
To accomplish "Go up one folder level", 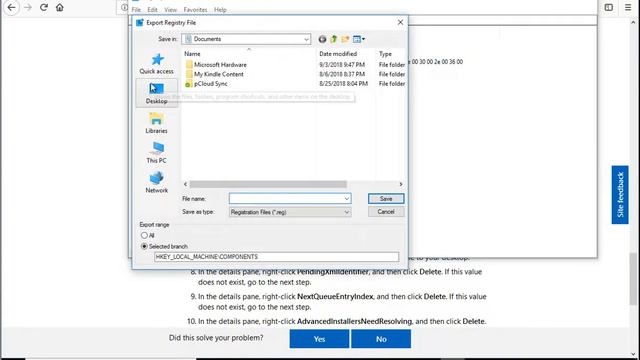I will click(333, 39).
